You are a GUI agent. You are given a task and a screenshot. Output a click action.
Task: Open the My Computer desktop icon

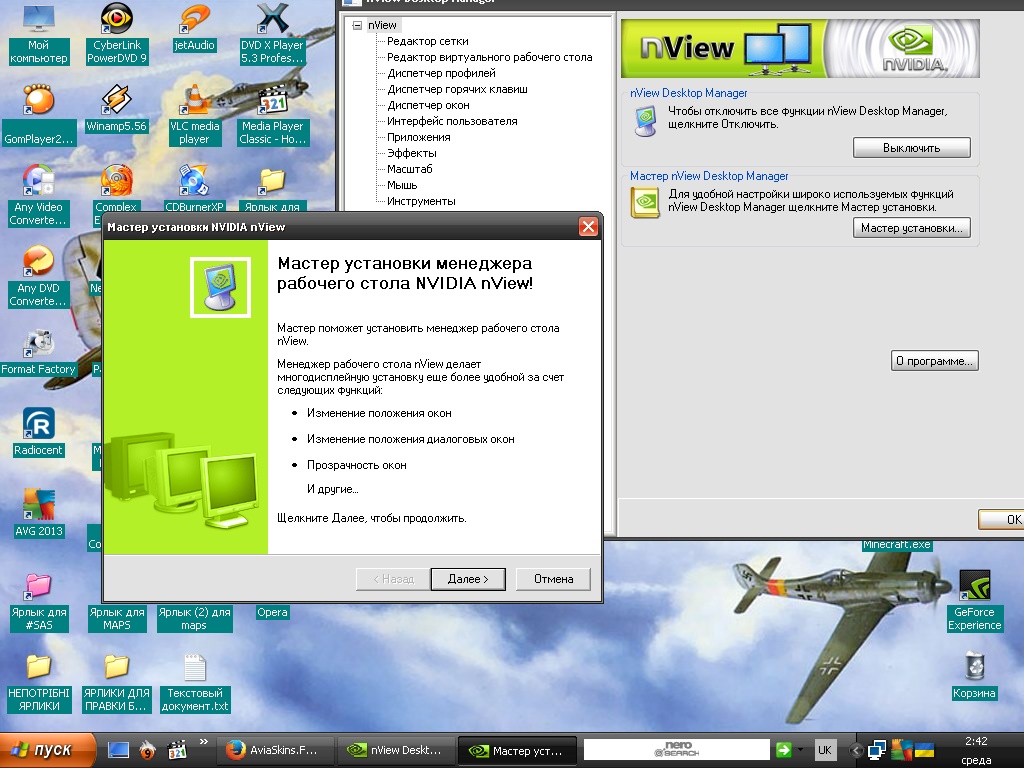[x=39, y=33]
